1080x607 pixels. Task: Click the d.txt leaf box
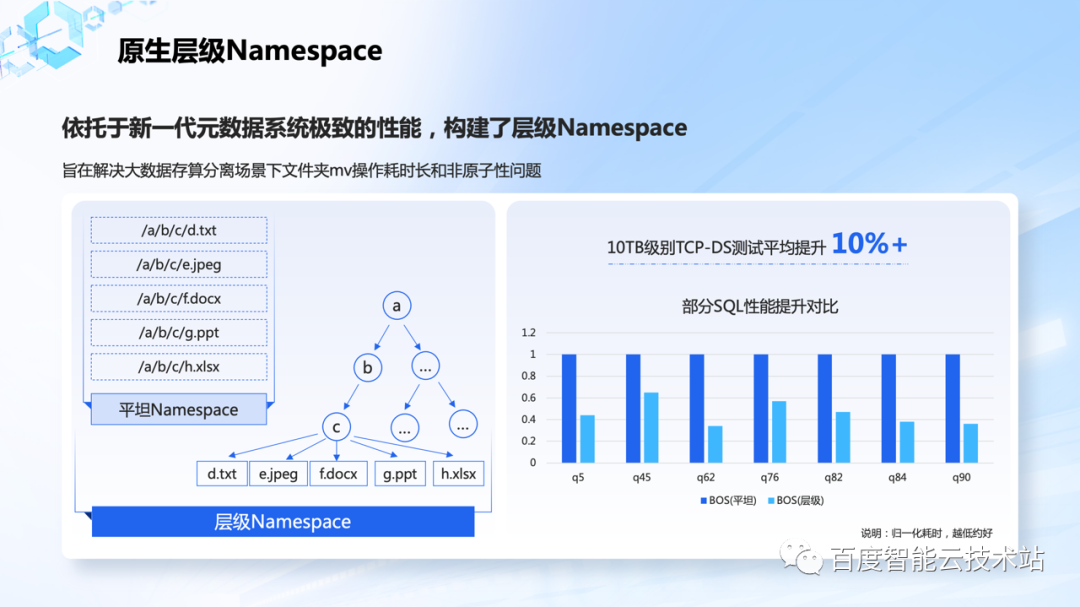pos(222,474)
